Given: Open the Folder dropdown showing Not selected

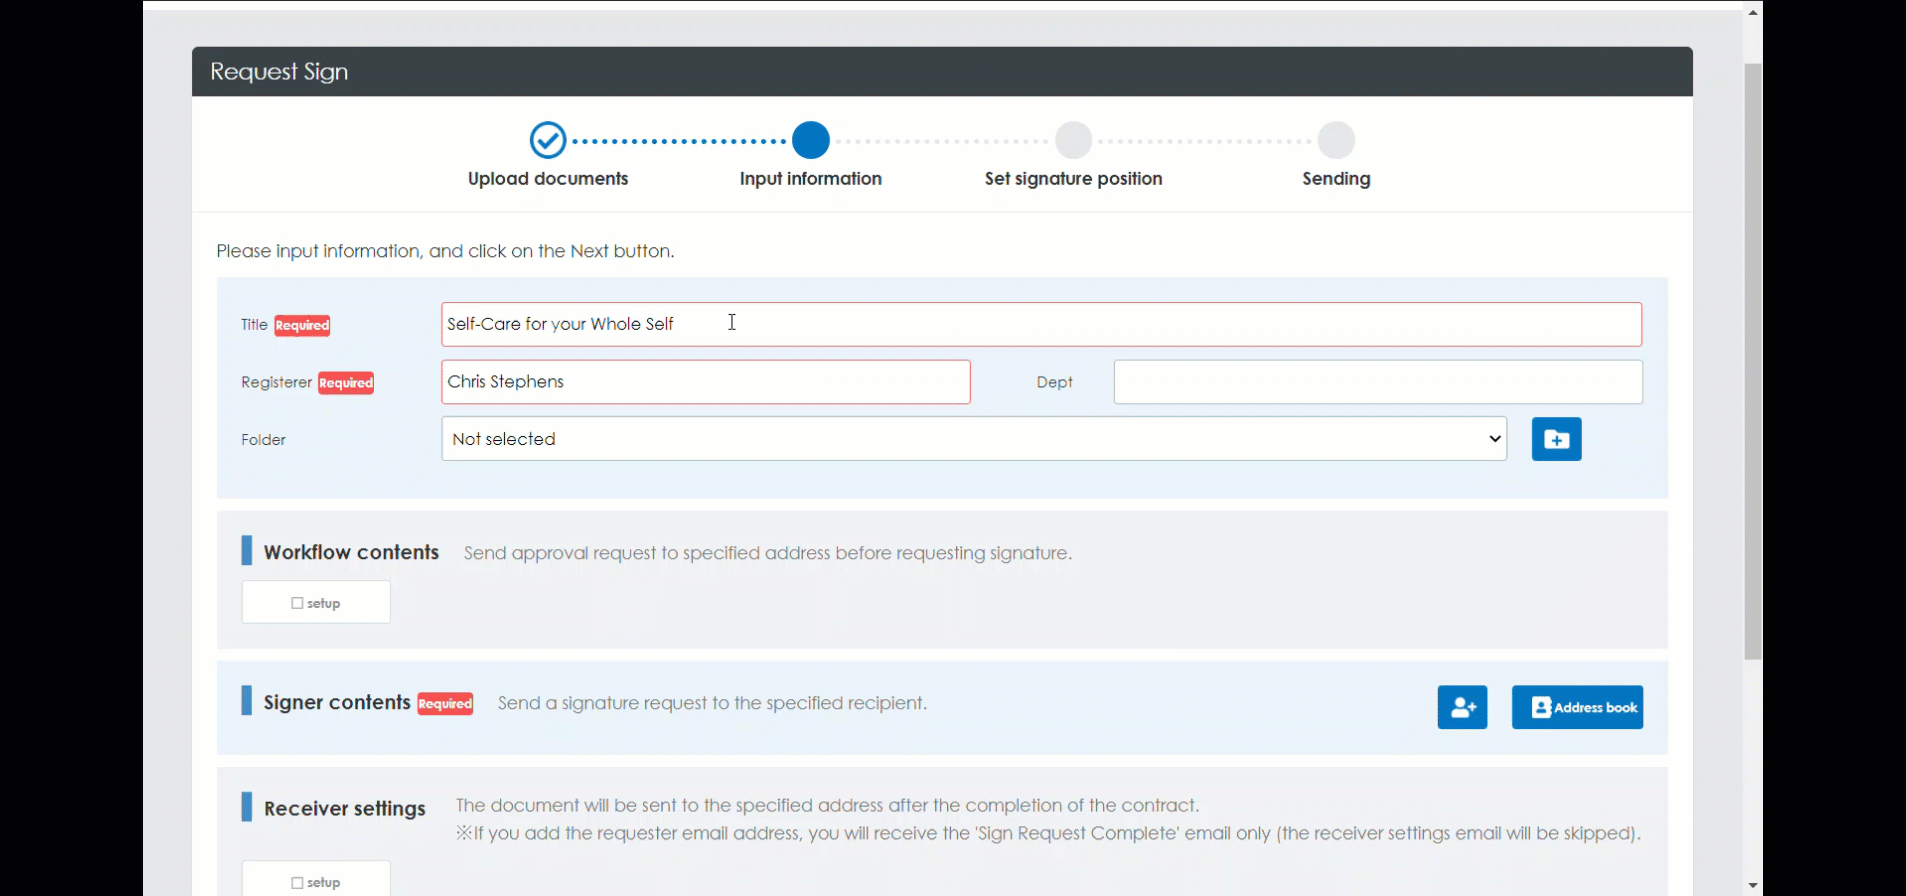Looking at the screenshot, I should coord(974,439).
